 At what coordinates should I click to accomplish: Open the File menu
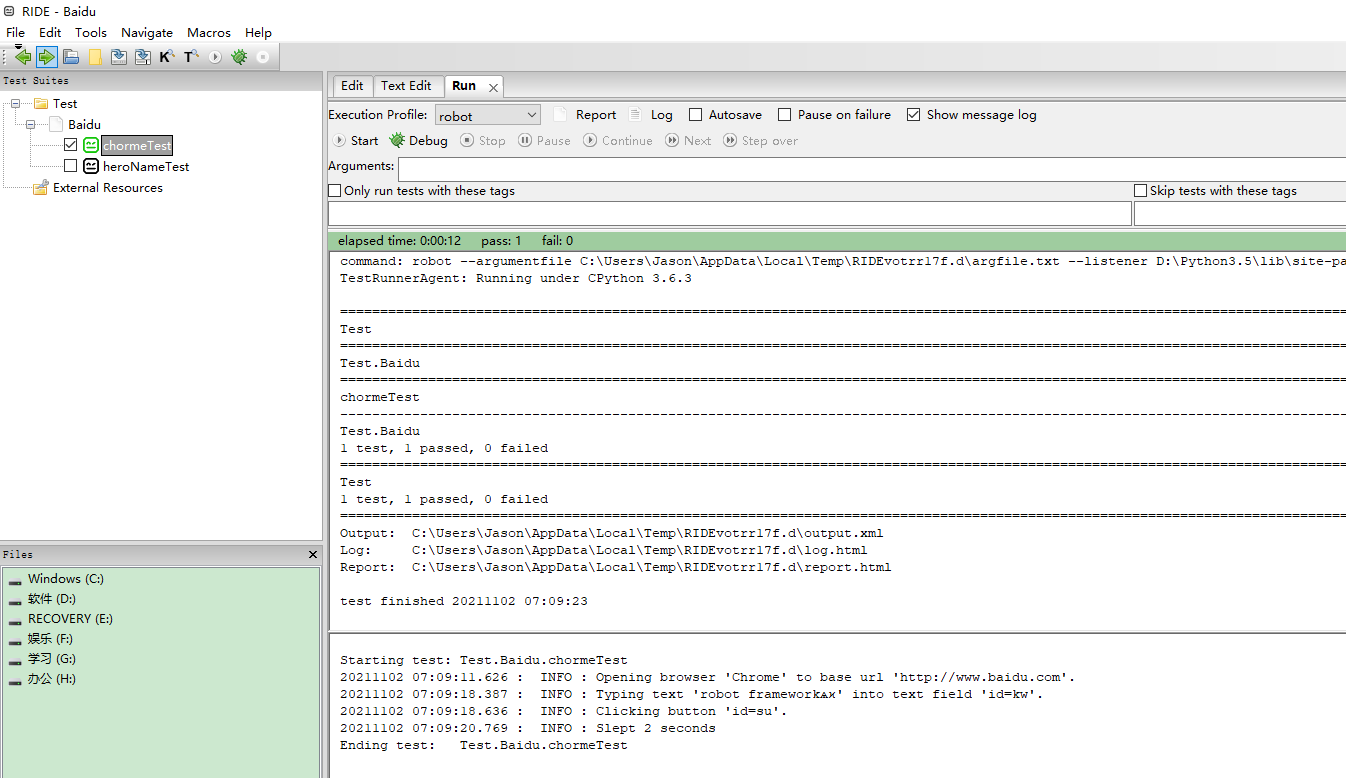[x=15, y=33]
